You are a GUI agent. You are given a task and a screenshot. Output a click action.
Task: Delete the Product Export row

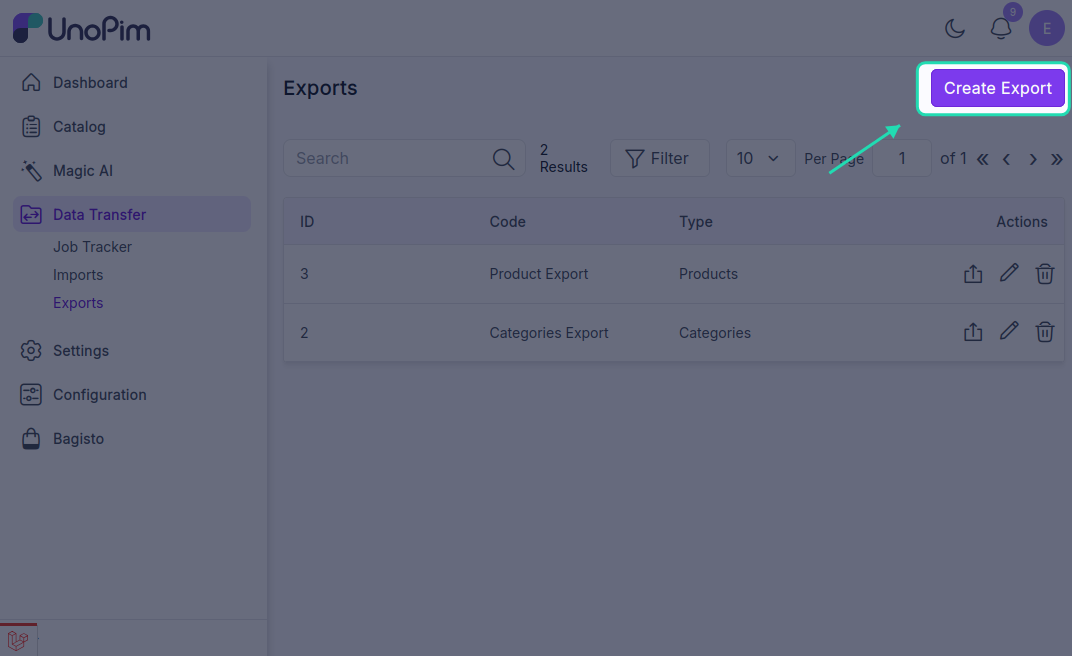[1045, 273]
